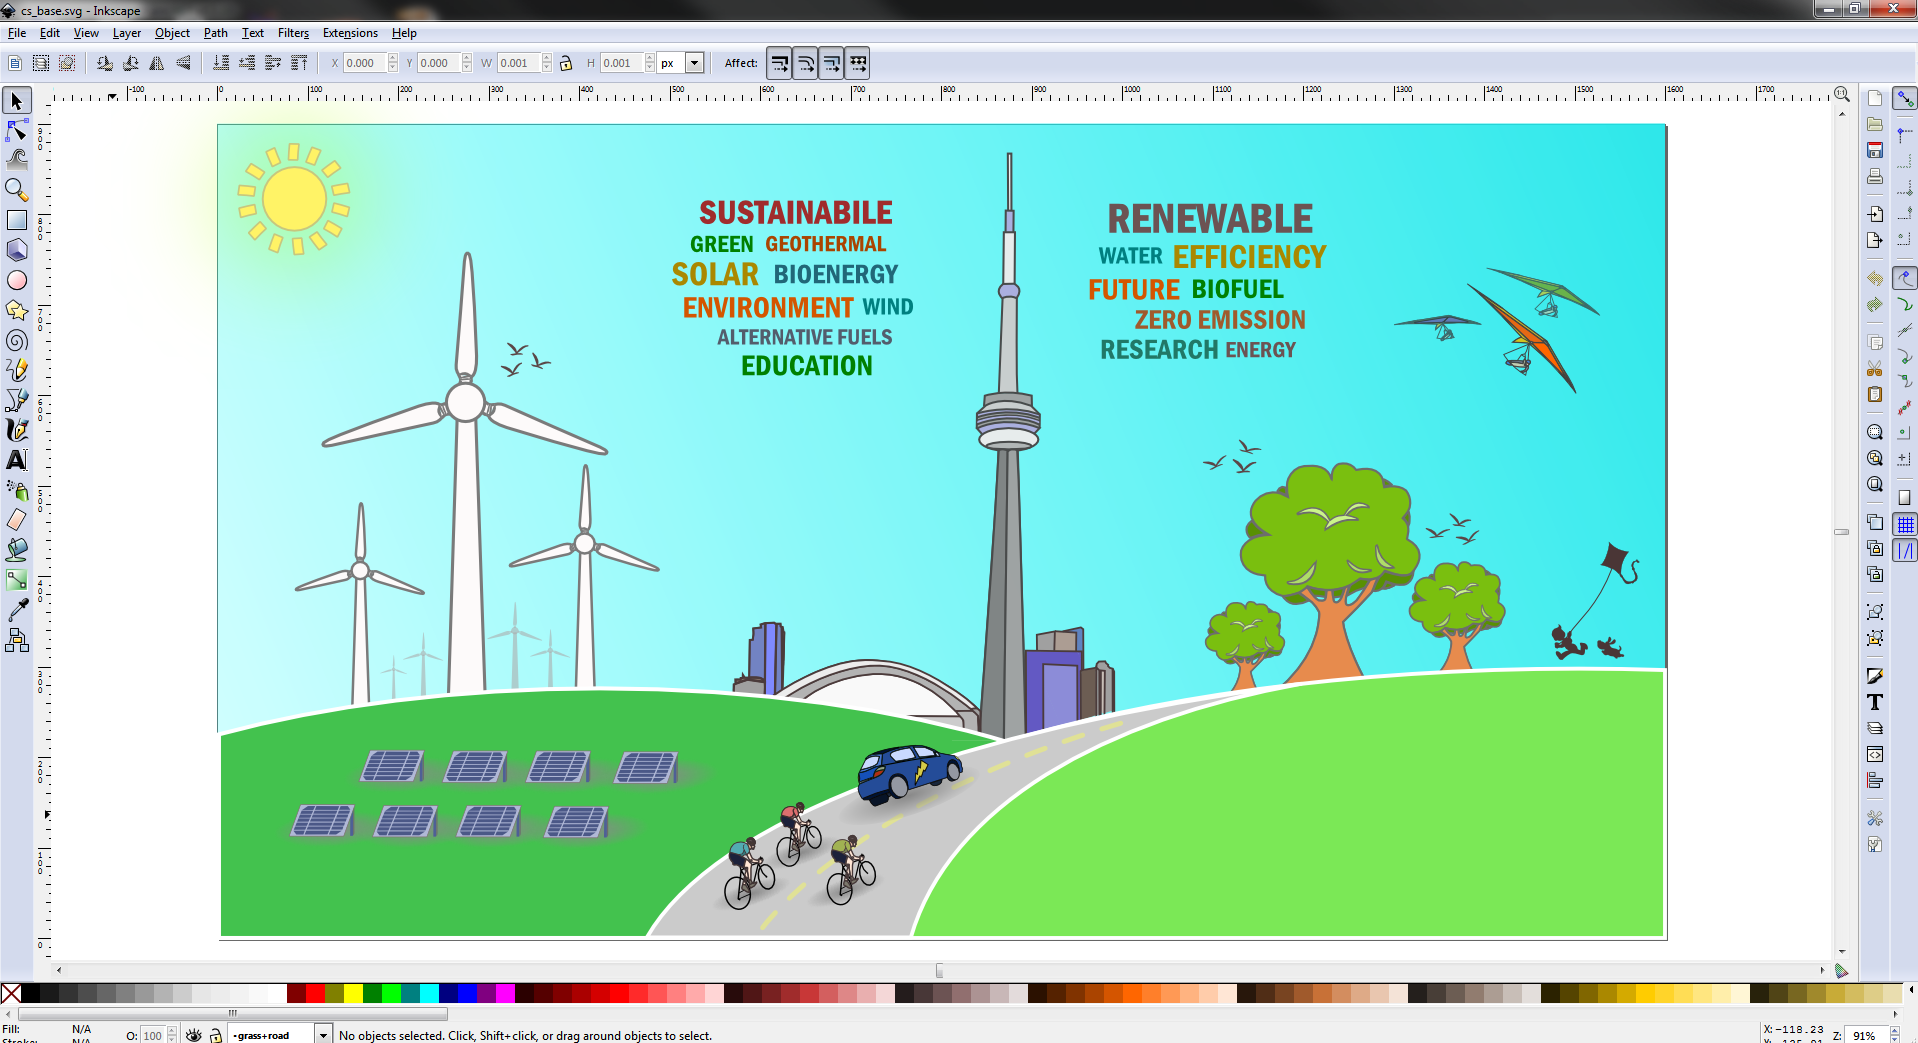This screenshot has height=1043, width=1918.
Task: Toggle Affect: move patterns
Action: [858, 63]
